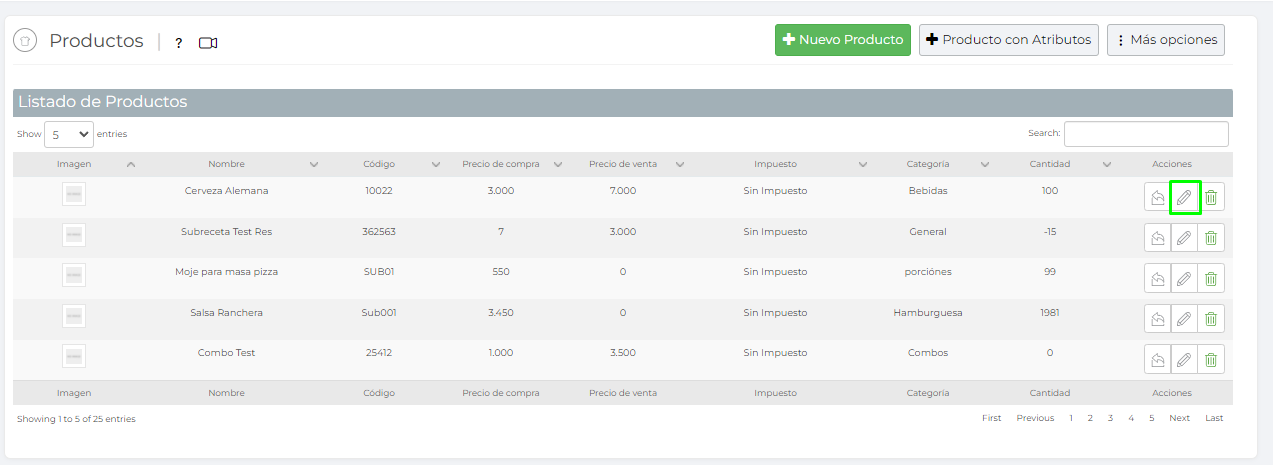Viewport: 1273px width, 465px height.
Task: Open Moje para masa pizza image thumbnail
Action: pyautogui.click(x=74, y=275)
